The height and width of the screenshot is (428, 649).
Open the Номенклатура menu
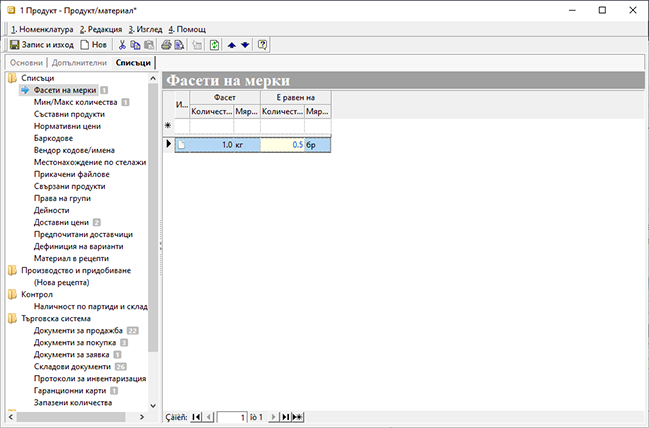click(42, 29)
